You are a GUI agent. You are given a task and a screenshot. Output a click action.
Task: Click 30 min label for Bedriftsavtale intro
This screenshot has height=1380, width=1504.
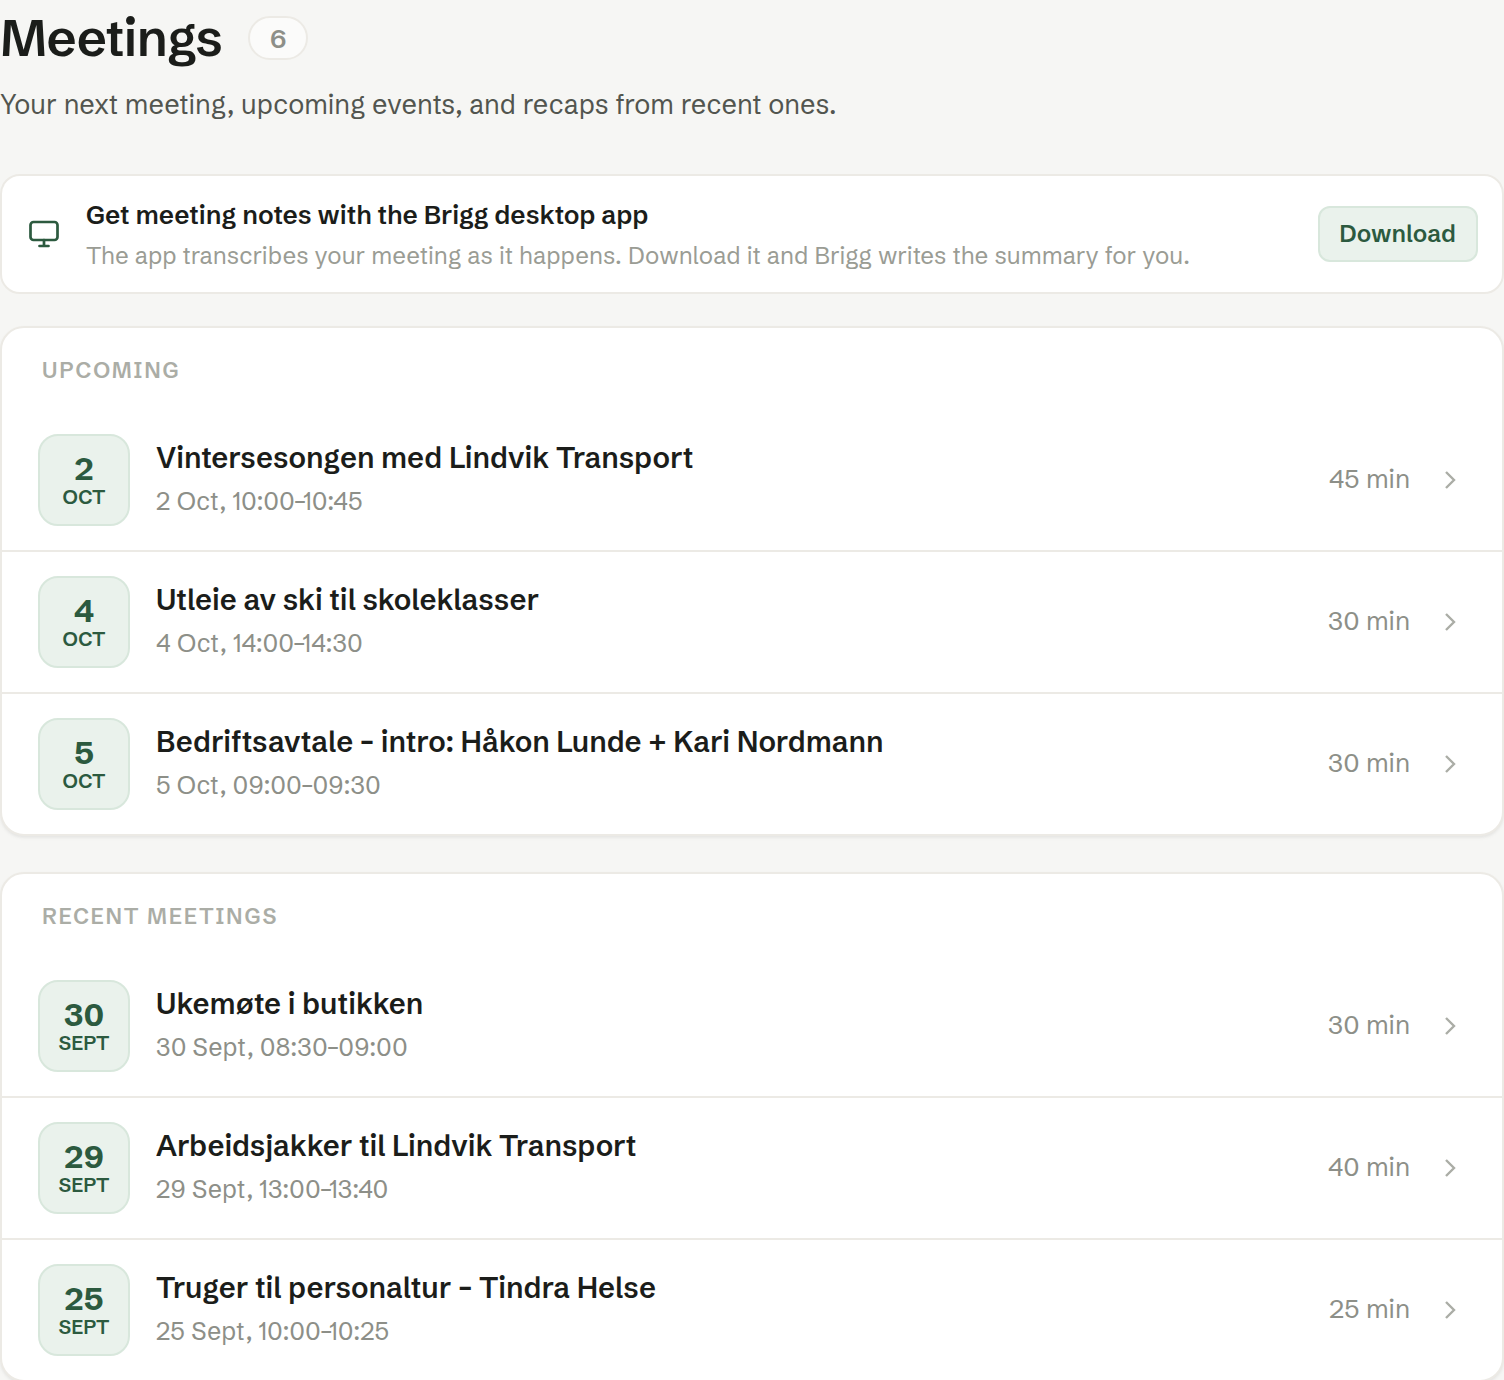(x=1369, y=764)
